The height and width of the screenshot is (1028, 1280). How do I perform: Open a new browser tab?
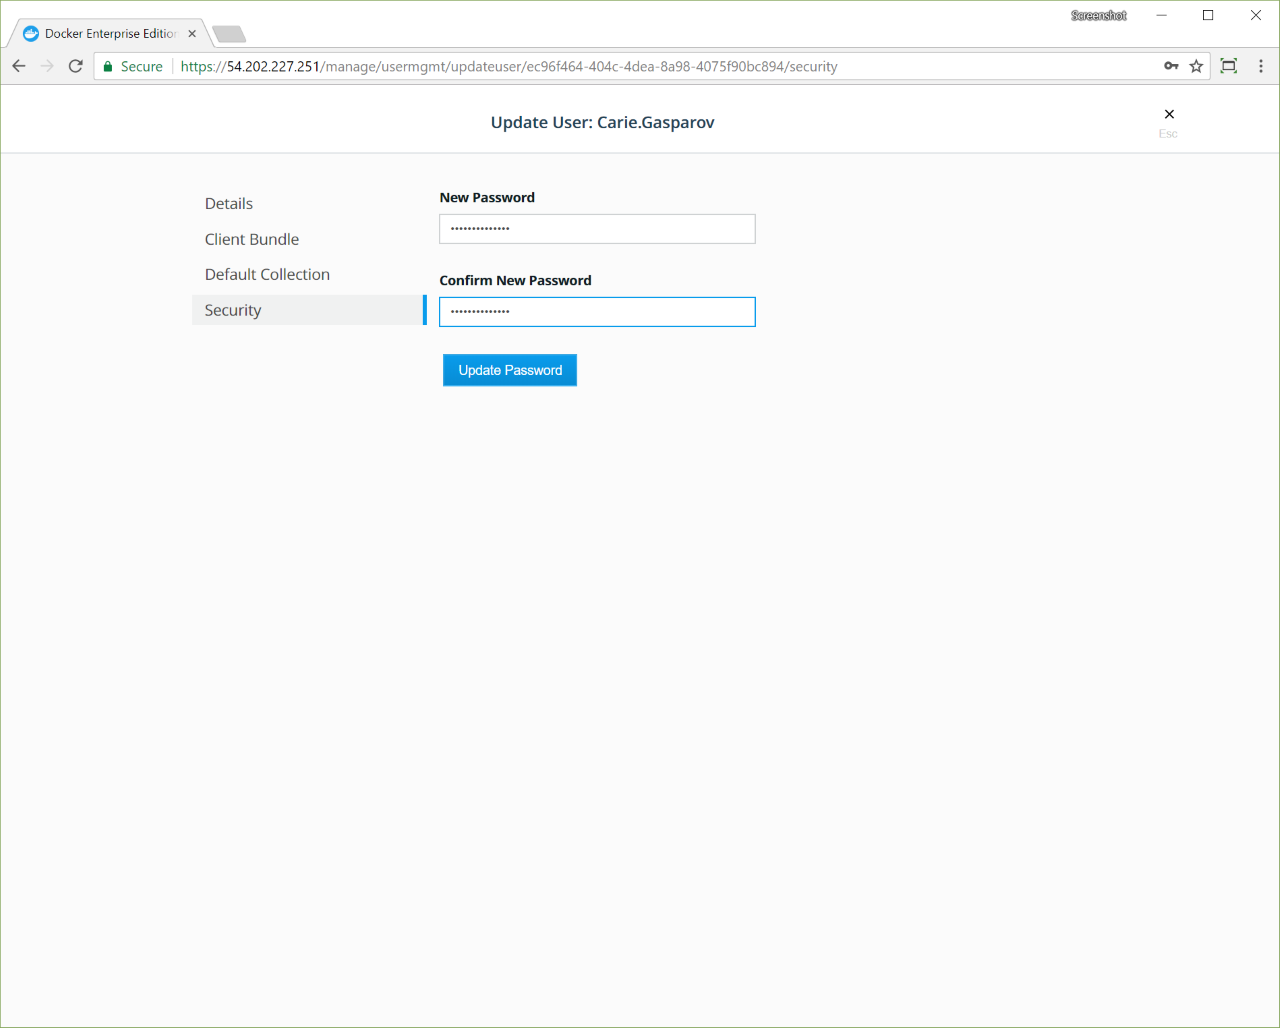(x=229, y=34)
